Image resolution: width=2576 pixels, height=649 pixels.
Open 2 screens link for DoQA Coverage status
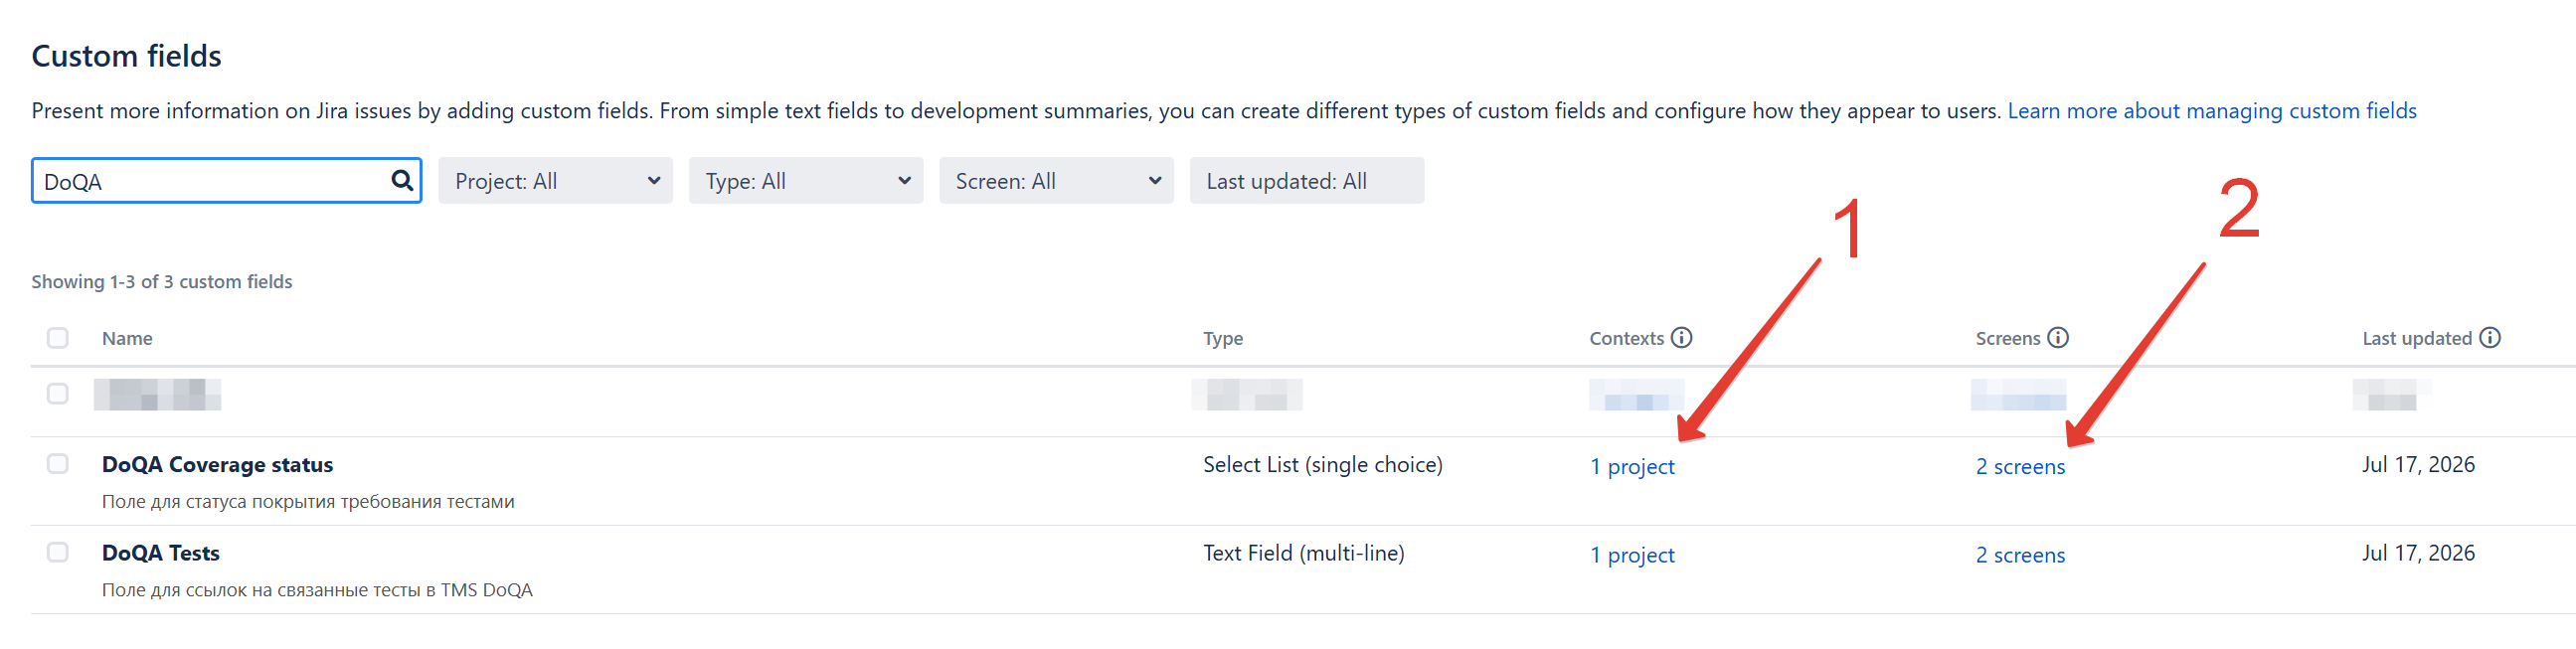coord(2020,466)
